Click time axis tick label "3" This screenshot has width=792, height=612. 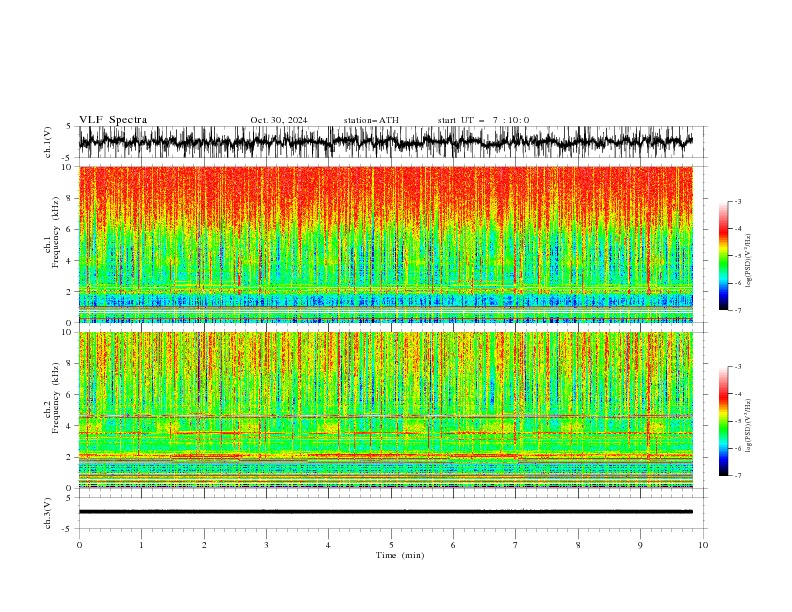click(x=266, y=545)
